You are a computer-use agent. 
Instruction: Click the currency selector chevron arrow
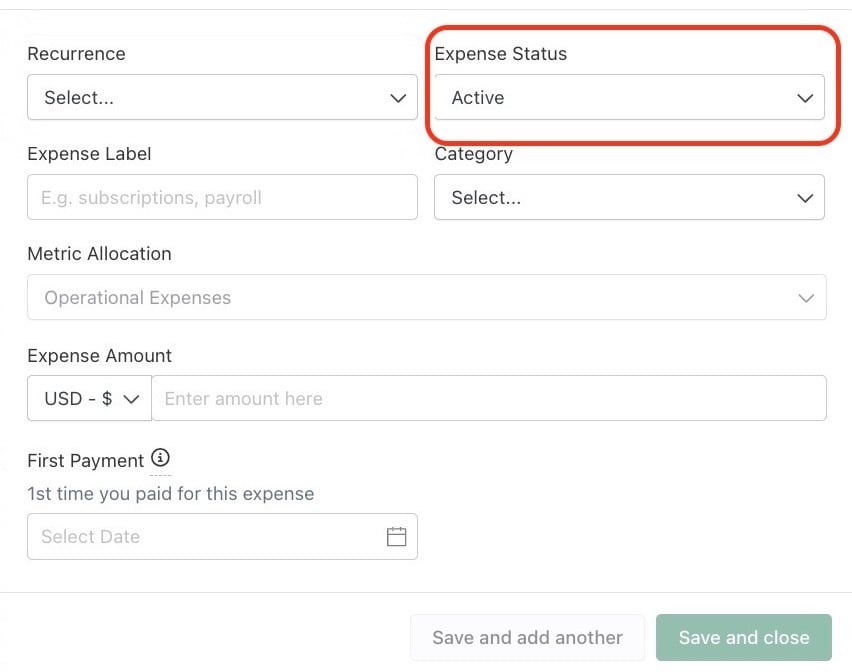[131, 399]
